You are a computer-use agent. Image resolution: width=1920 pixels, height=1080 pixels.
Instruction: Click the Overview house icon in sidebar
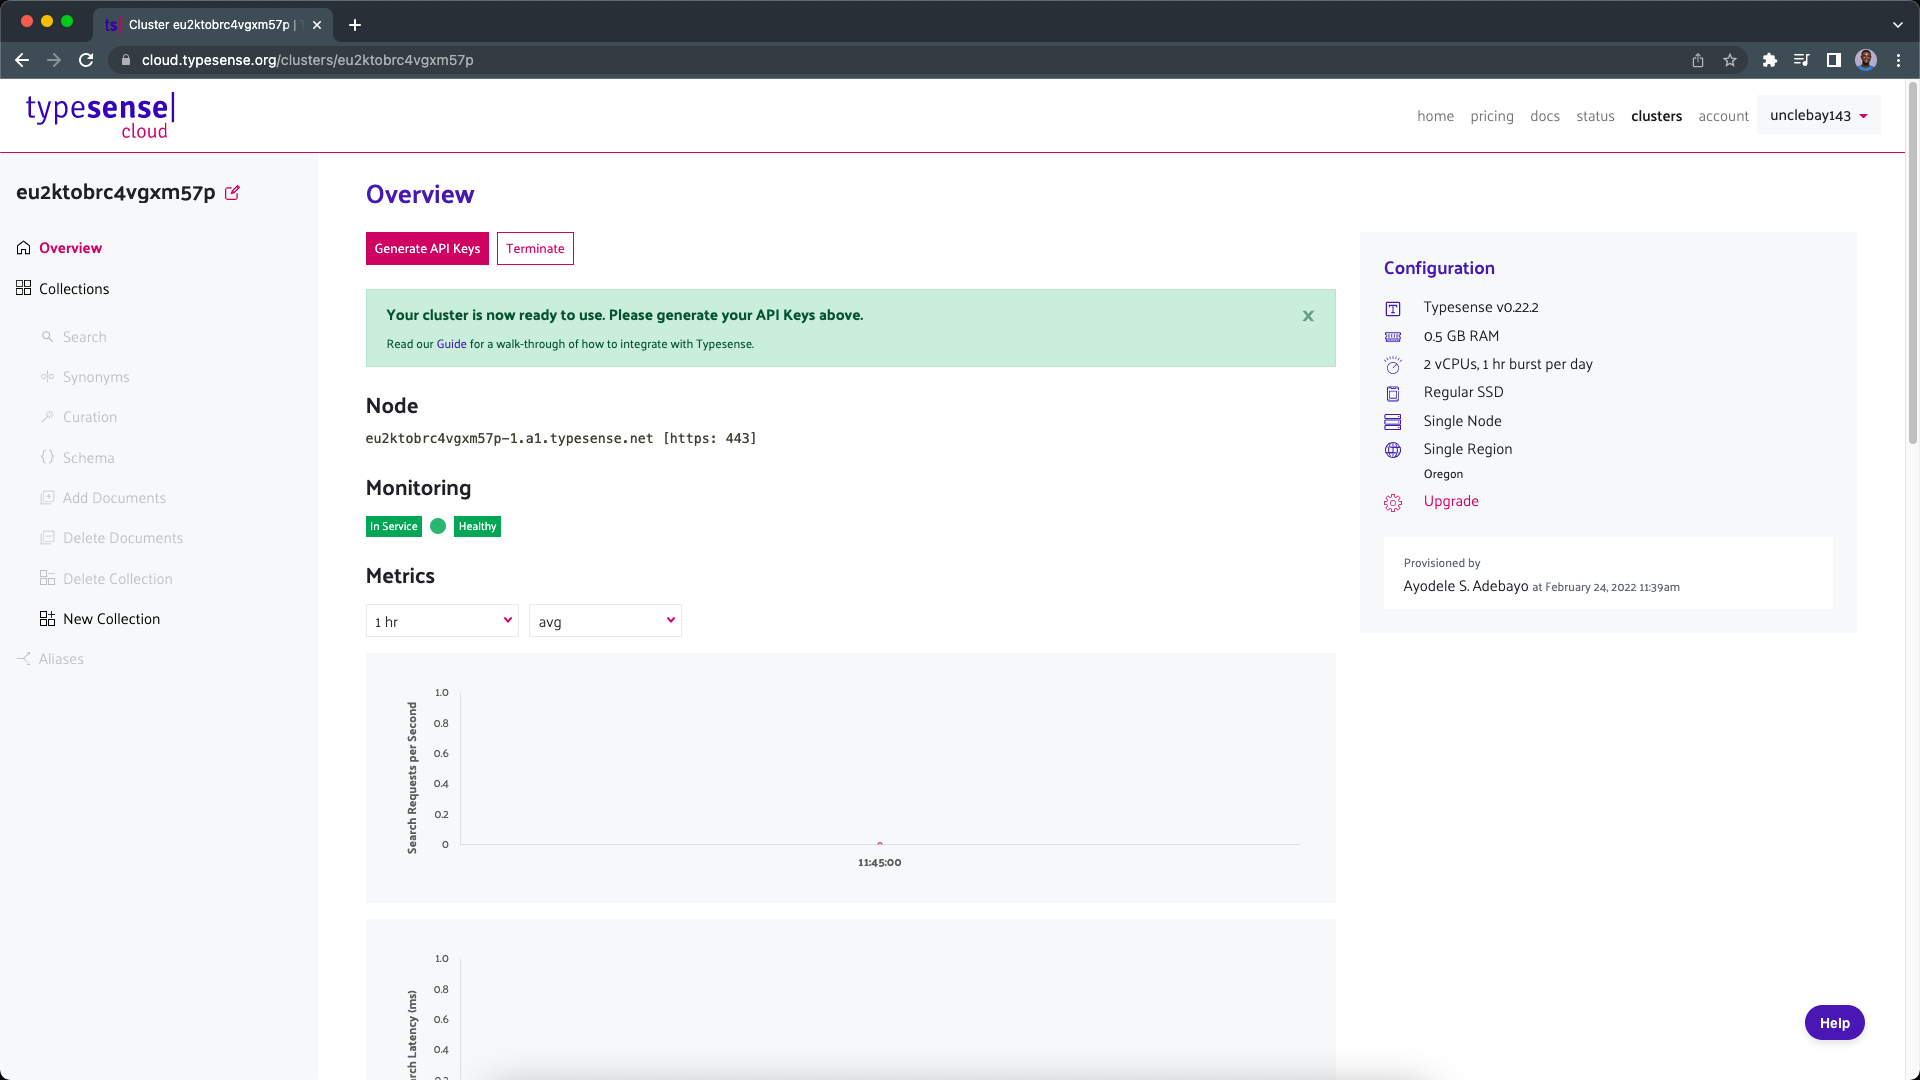pos(24,248)
